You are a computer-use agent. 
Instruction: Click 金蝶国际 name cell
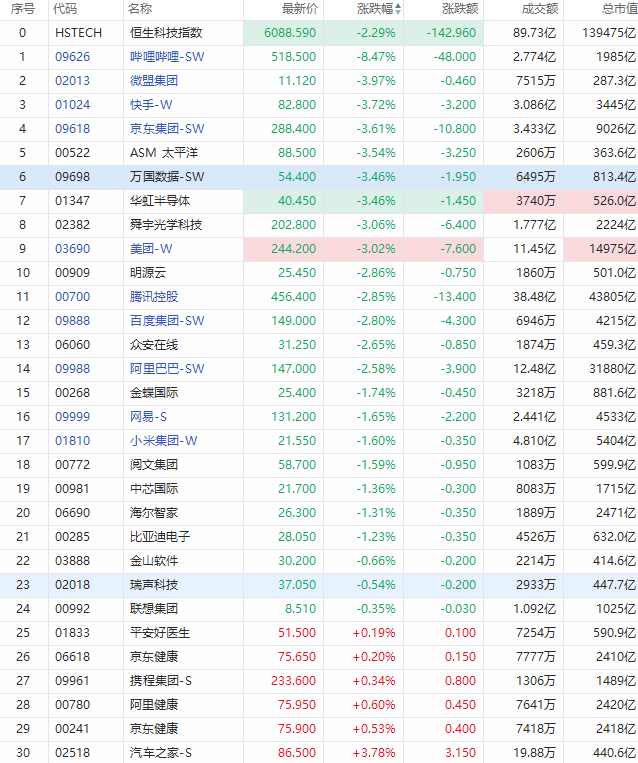click(x=154, y=393)
